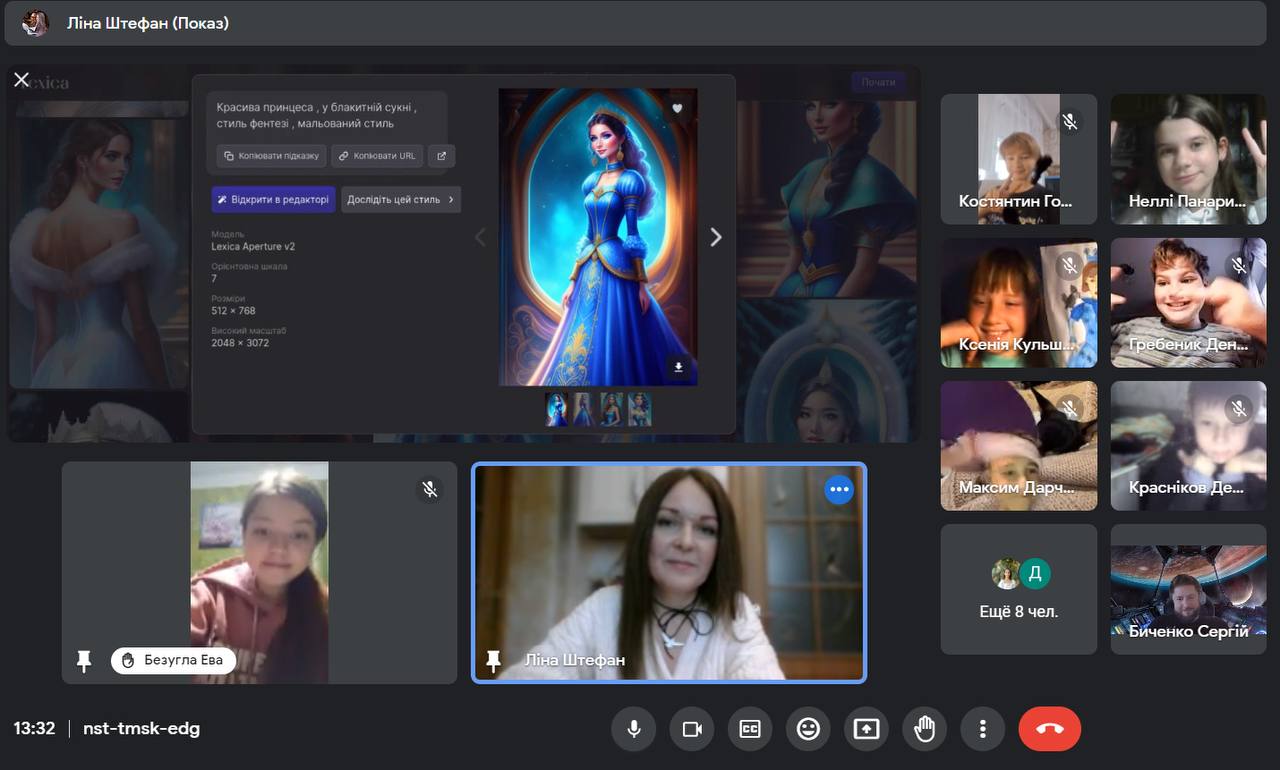1280x770 pixels.
Task: Open options on Ліна Штефан's video tile
Action: (838, 489)
